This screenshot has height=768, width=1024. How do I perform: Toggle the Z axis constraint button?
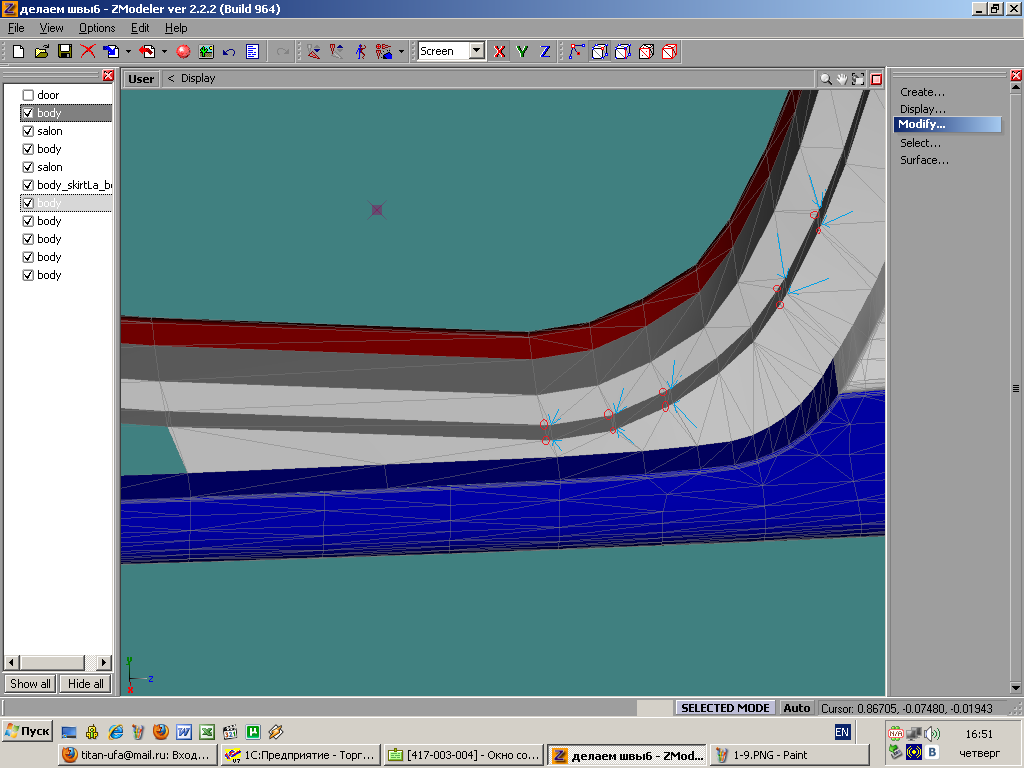[545, 51]
